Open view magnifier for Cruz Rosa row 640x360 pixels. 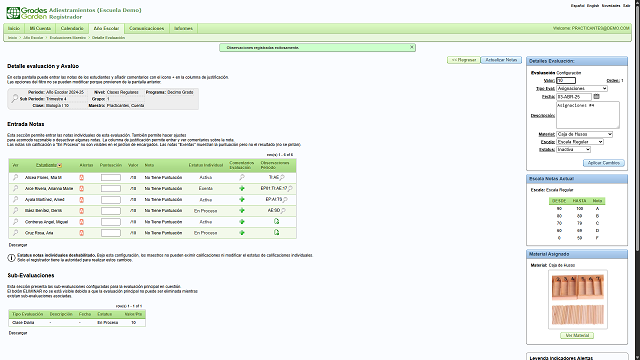pyautogui.click(x=15, y=233)
